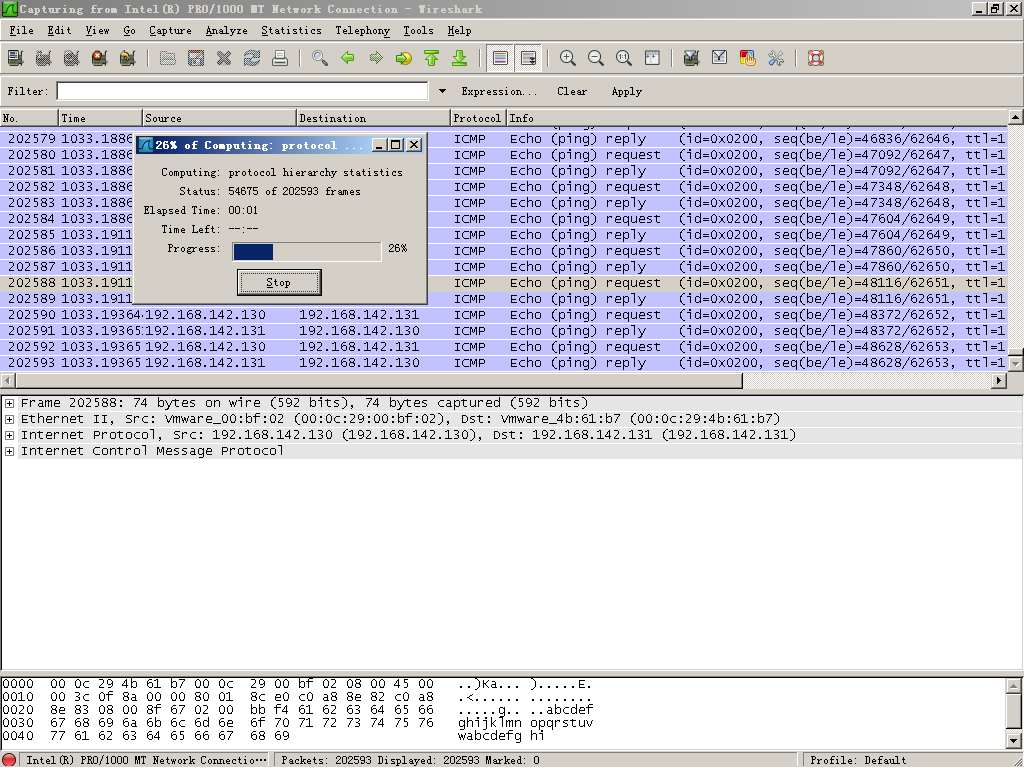The width and height of the screenshot is (1024, 768).
Task: Click red capture status icon in status bar
Action: (9, 760)
